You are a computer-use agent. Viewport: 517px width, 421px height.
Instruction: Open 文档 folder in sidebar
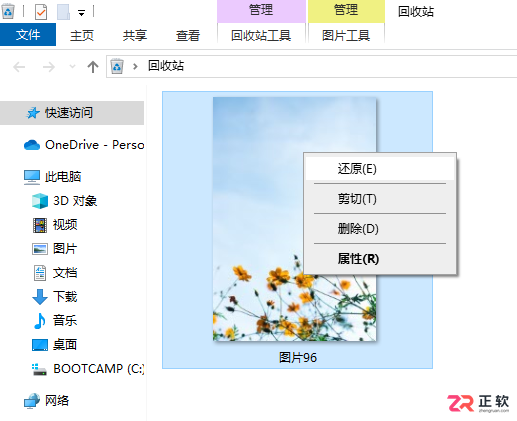(65, 273)
